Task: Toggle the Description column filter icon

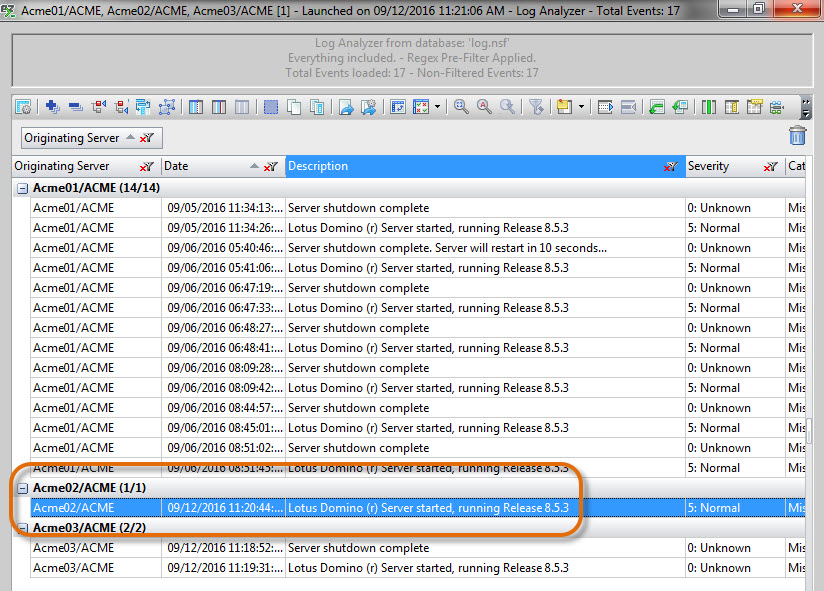Action: [x=671, y=167]
